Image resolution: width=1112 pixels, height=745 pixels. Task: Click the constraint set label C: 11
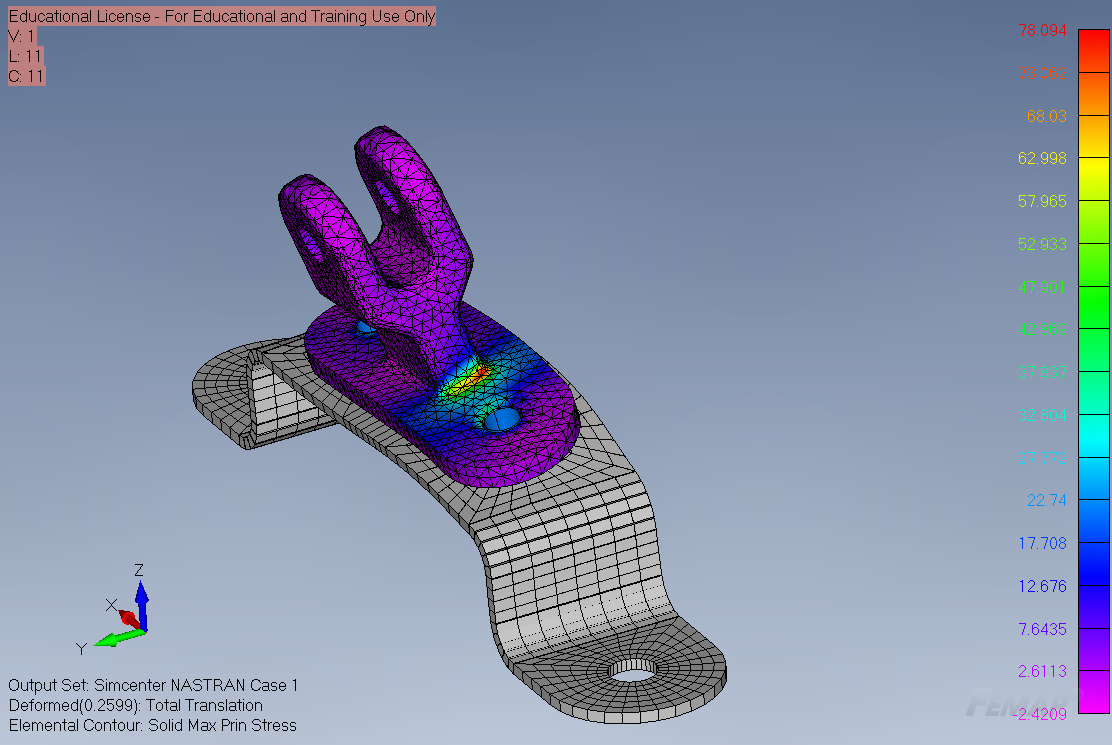[26, 76]
